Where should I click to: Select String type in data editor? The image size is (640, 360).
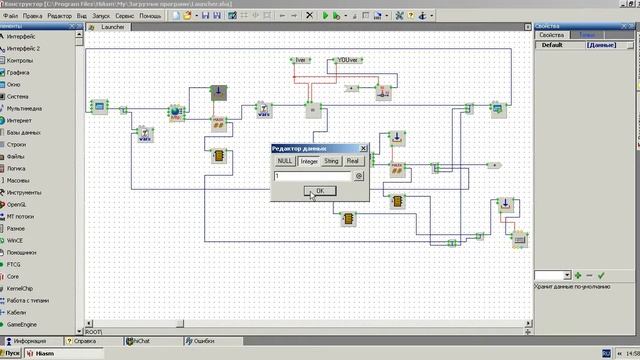tap(331, 161)
